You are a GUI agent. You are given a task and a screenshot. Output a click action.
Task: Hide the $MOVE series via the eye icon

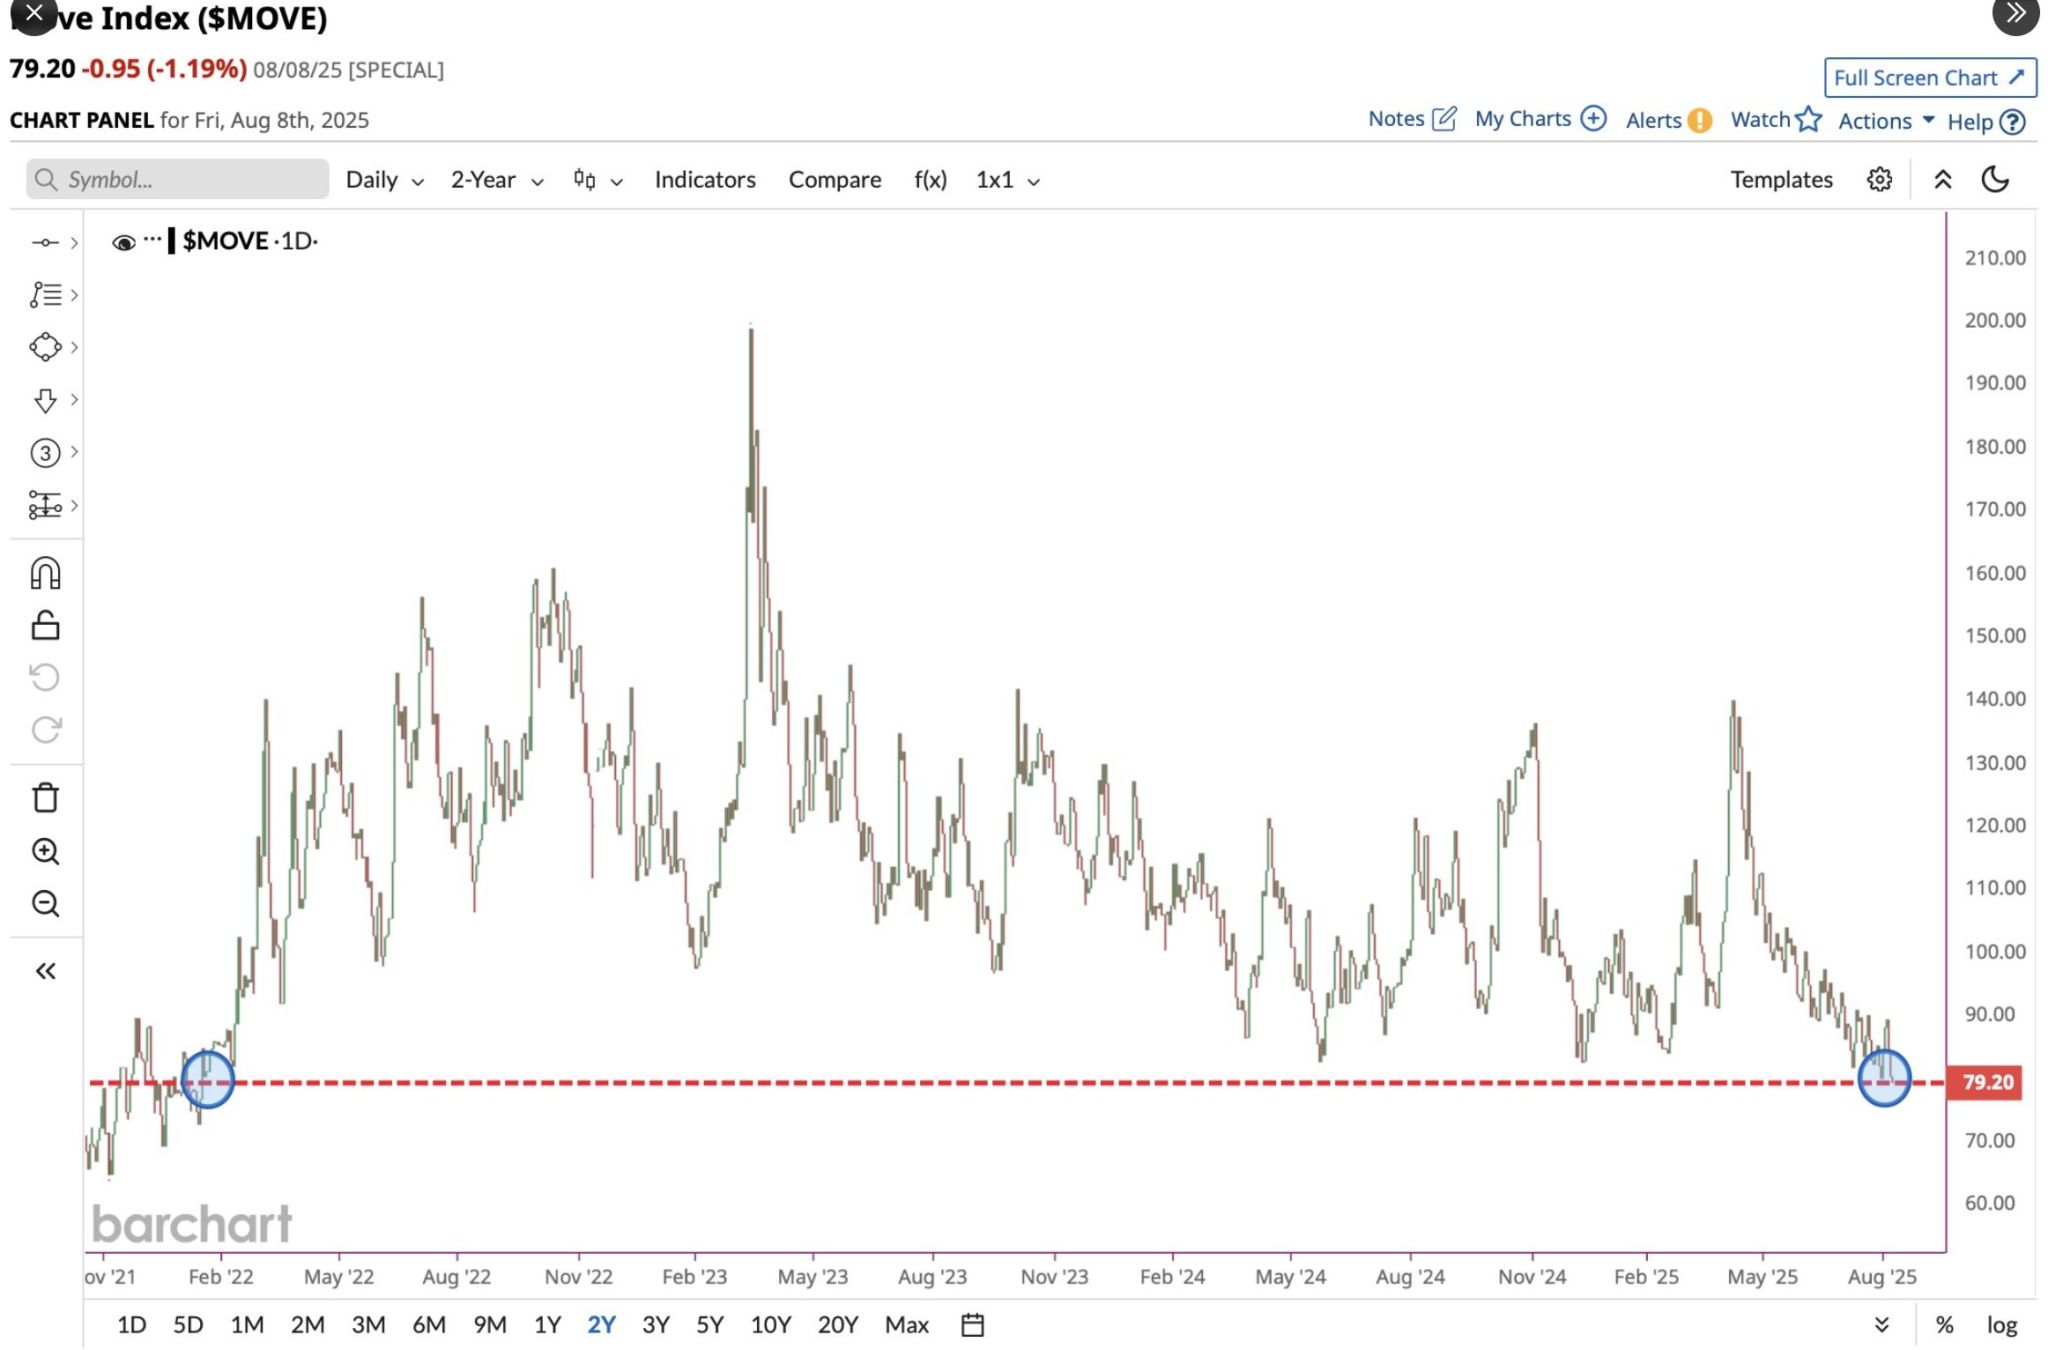(x=123, y=241)
